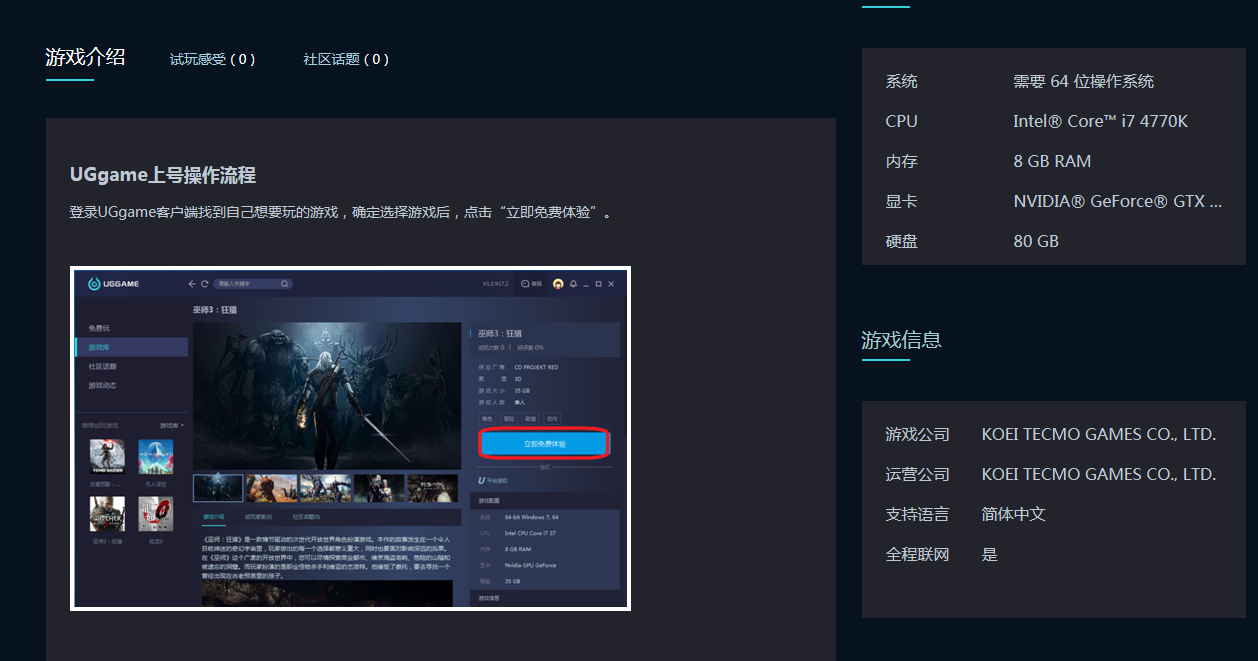This screenshot has width=1258, height=661.
Task: Switch to 社区话题 ( 0 ) tab
Action: click(346, 59)
